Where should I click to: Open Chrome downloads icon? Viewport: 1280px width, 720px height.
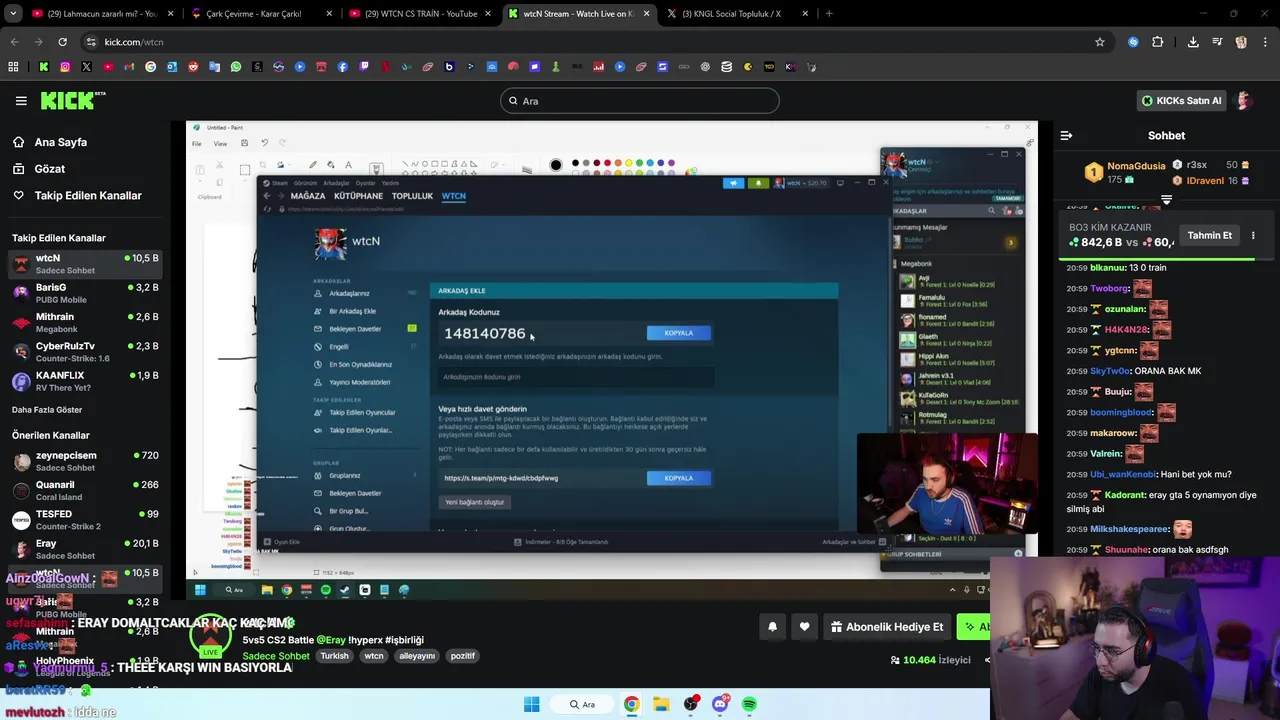[1193, 42]
